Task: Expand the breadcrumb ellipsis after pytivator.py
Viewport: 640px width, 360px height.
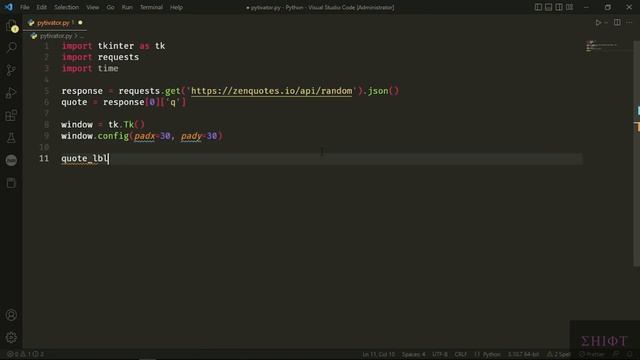Action: click(x=82, y=36)
